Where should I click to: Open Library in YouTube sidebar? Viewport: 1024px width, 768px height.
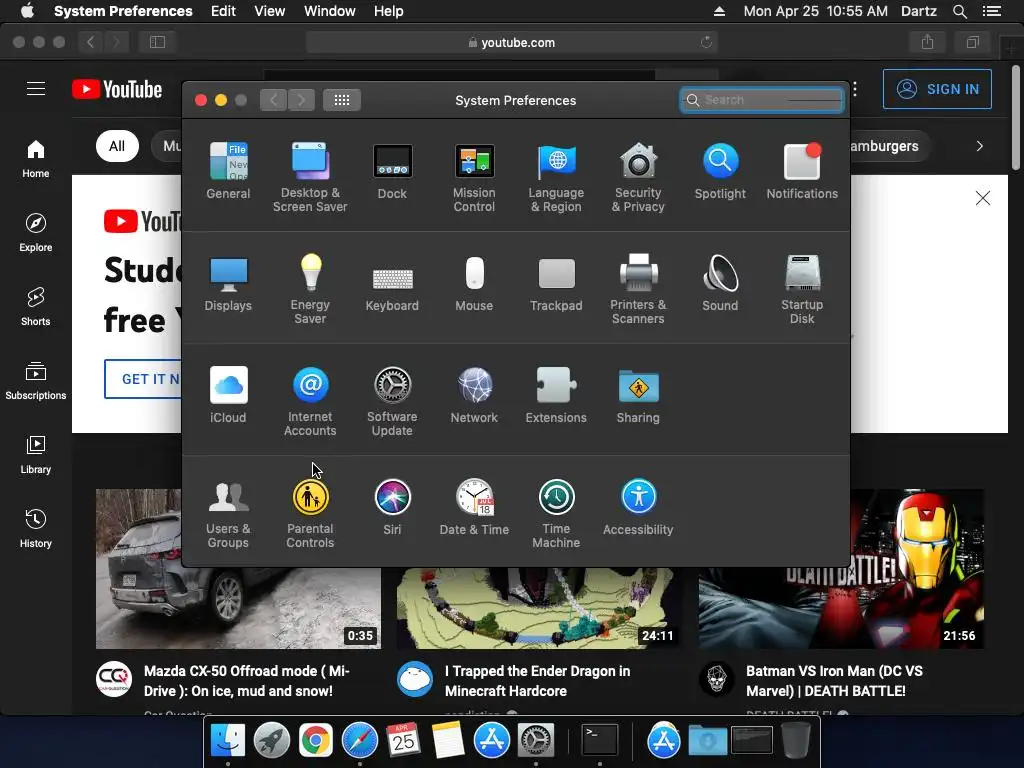(x=36, y=455)
